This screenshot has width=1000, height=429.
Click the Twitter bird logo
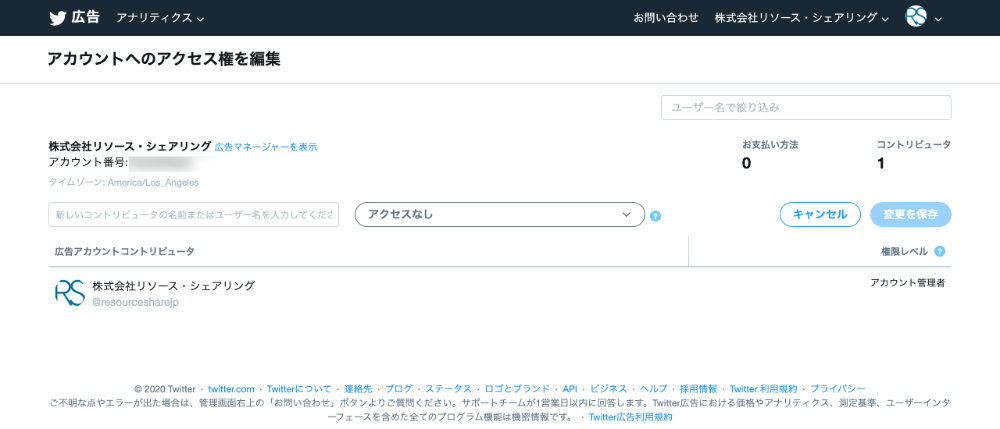tap(58, 18)
